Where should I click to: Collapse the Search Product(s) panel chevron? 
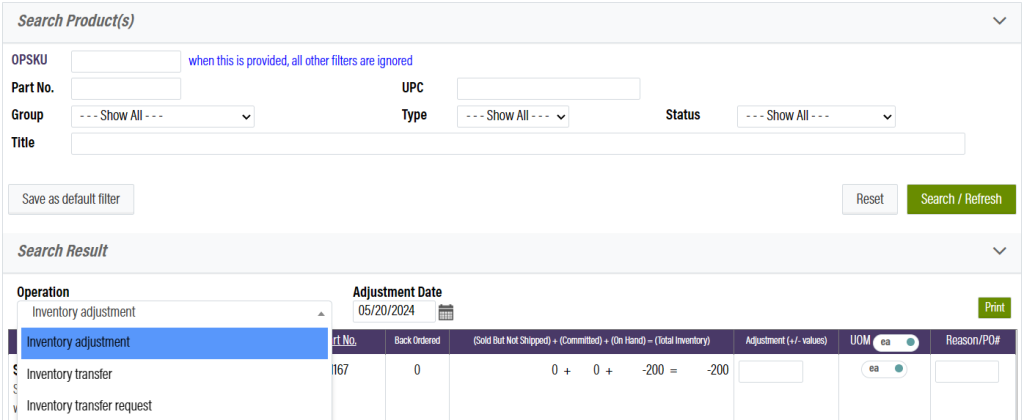tap(998, 20)
